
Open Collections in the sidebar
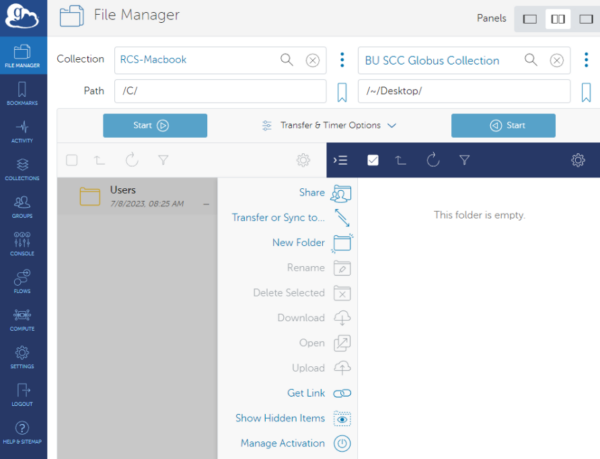click(x=22, y=169)
